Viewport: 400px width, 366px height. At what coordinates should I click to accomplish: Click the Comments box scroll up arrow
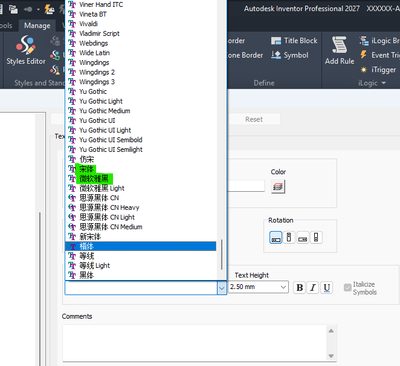331,331
